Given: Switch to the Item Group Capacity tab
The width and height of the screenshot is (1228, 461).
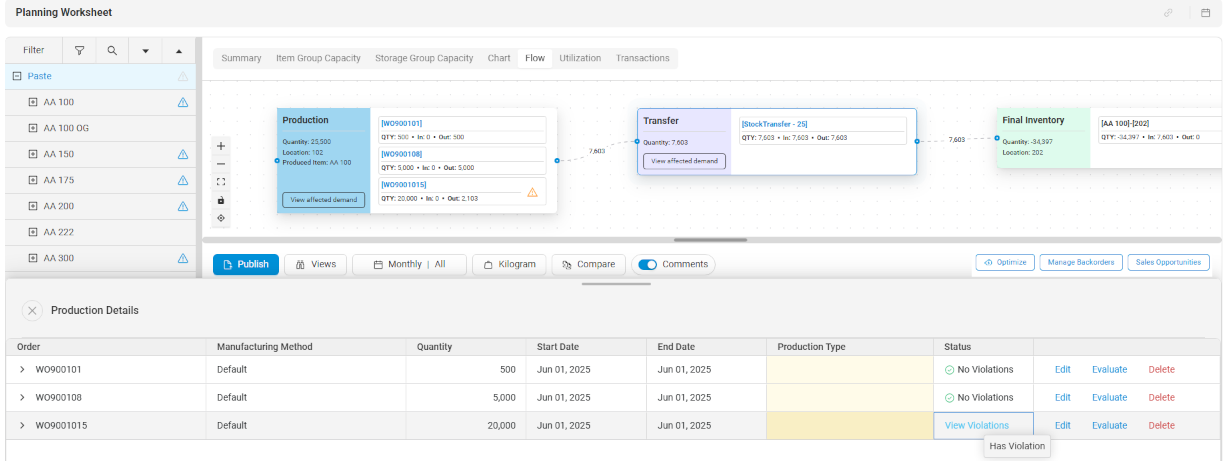Looking at the screenshot, I should click(318, 58).
